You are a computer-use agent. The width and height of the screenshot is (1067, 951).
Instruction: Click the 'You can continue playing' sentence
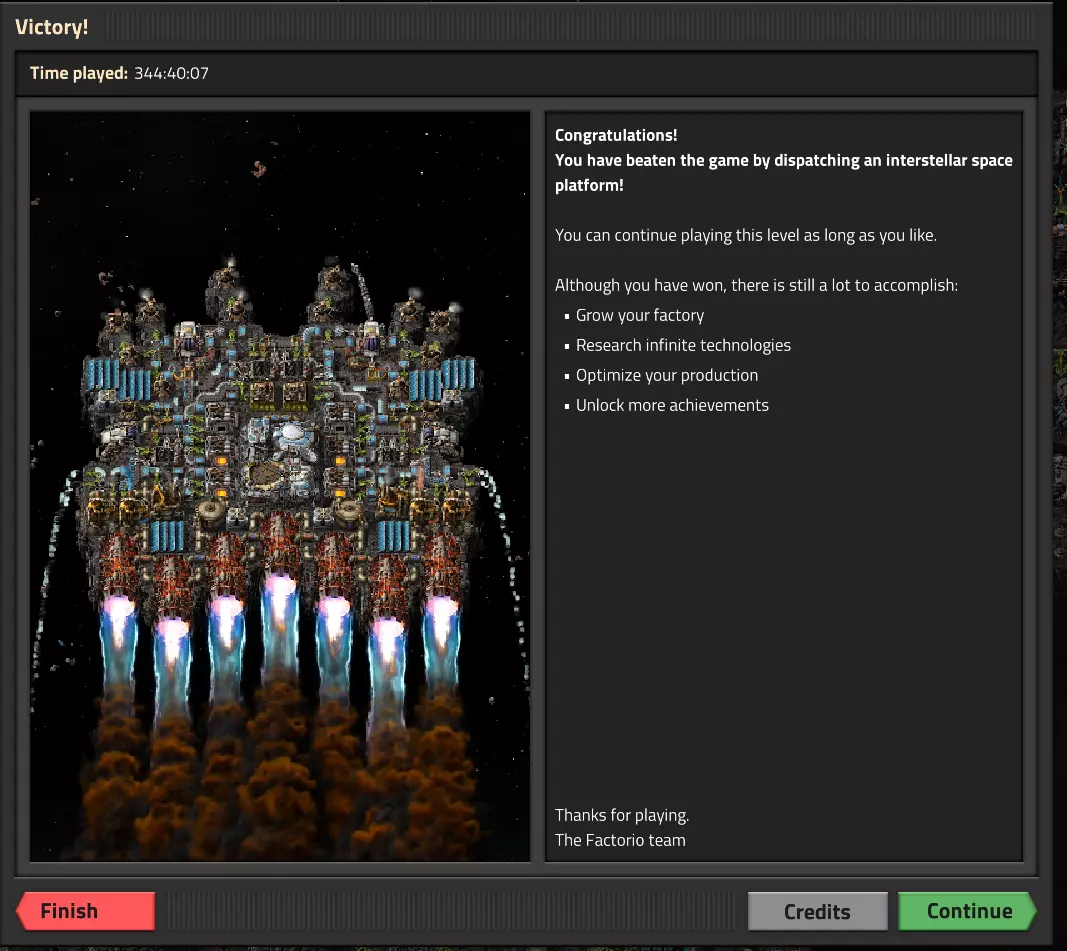(x=746, y=235)
